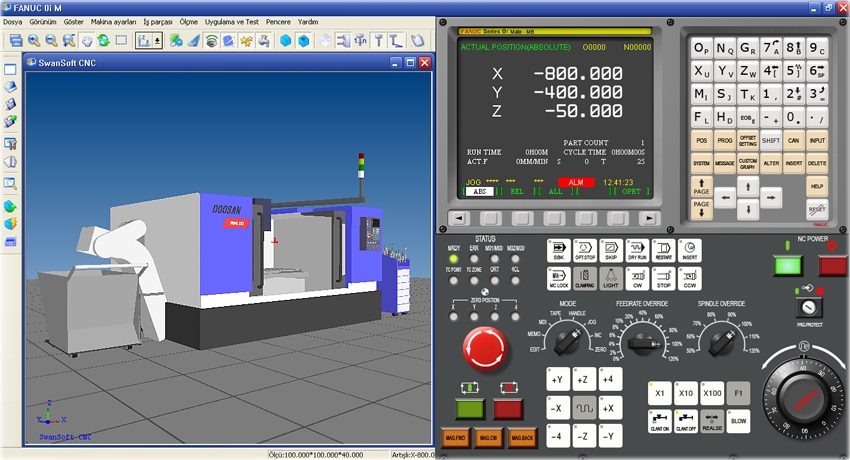This screenshot has width=850, height=460.
Task: Click the -X jog axis key
Action: pyautogui.click(x=557, y=408)
